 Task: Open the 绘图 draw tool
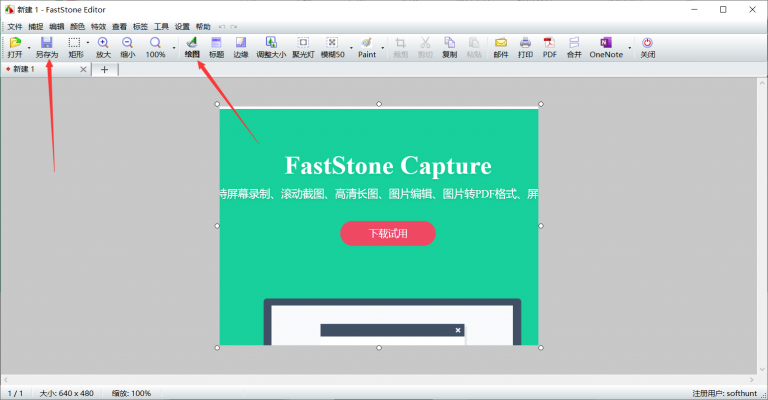tap(192, 47)
